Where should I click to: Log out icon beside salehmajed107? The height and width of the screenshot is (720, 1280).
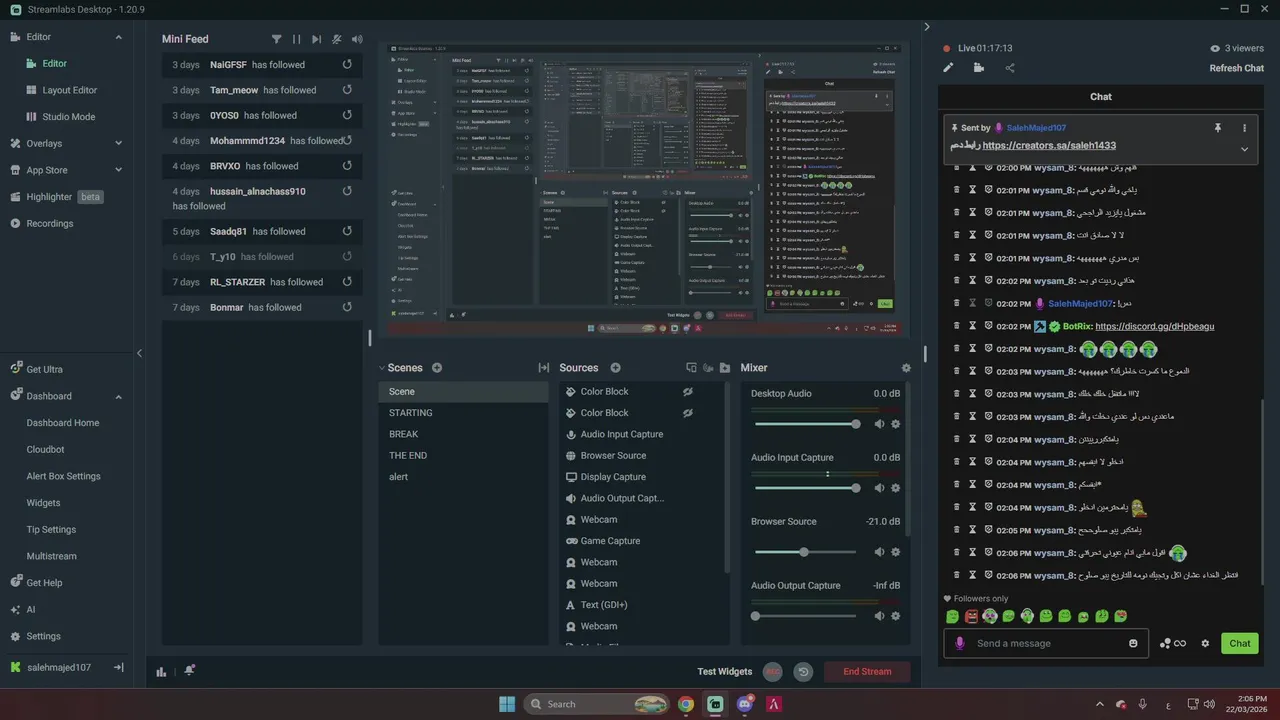118,667
